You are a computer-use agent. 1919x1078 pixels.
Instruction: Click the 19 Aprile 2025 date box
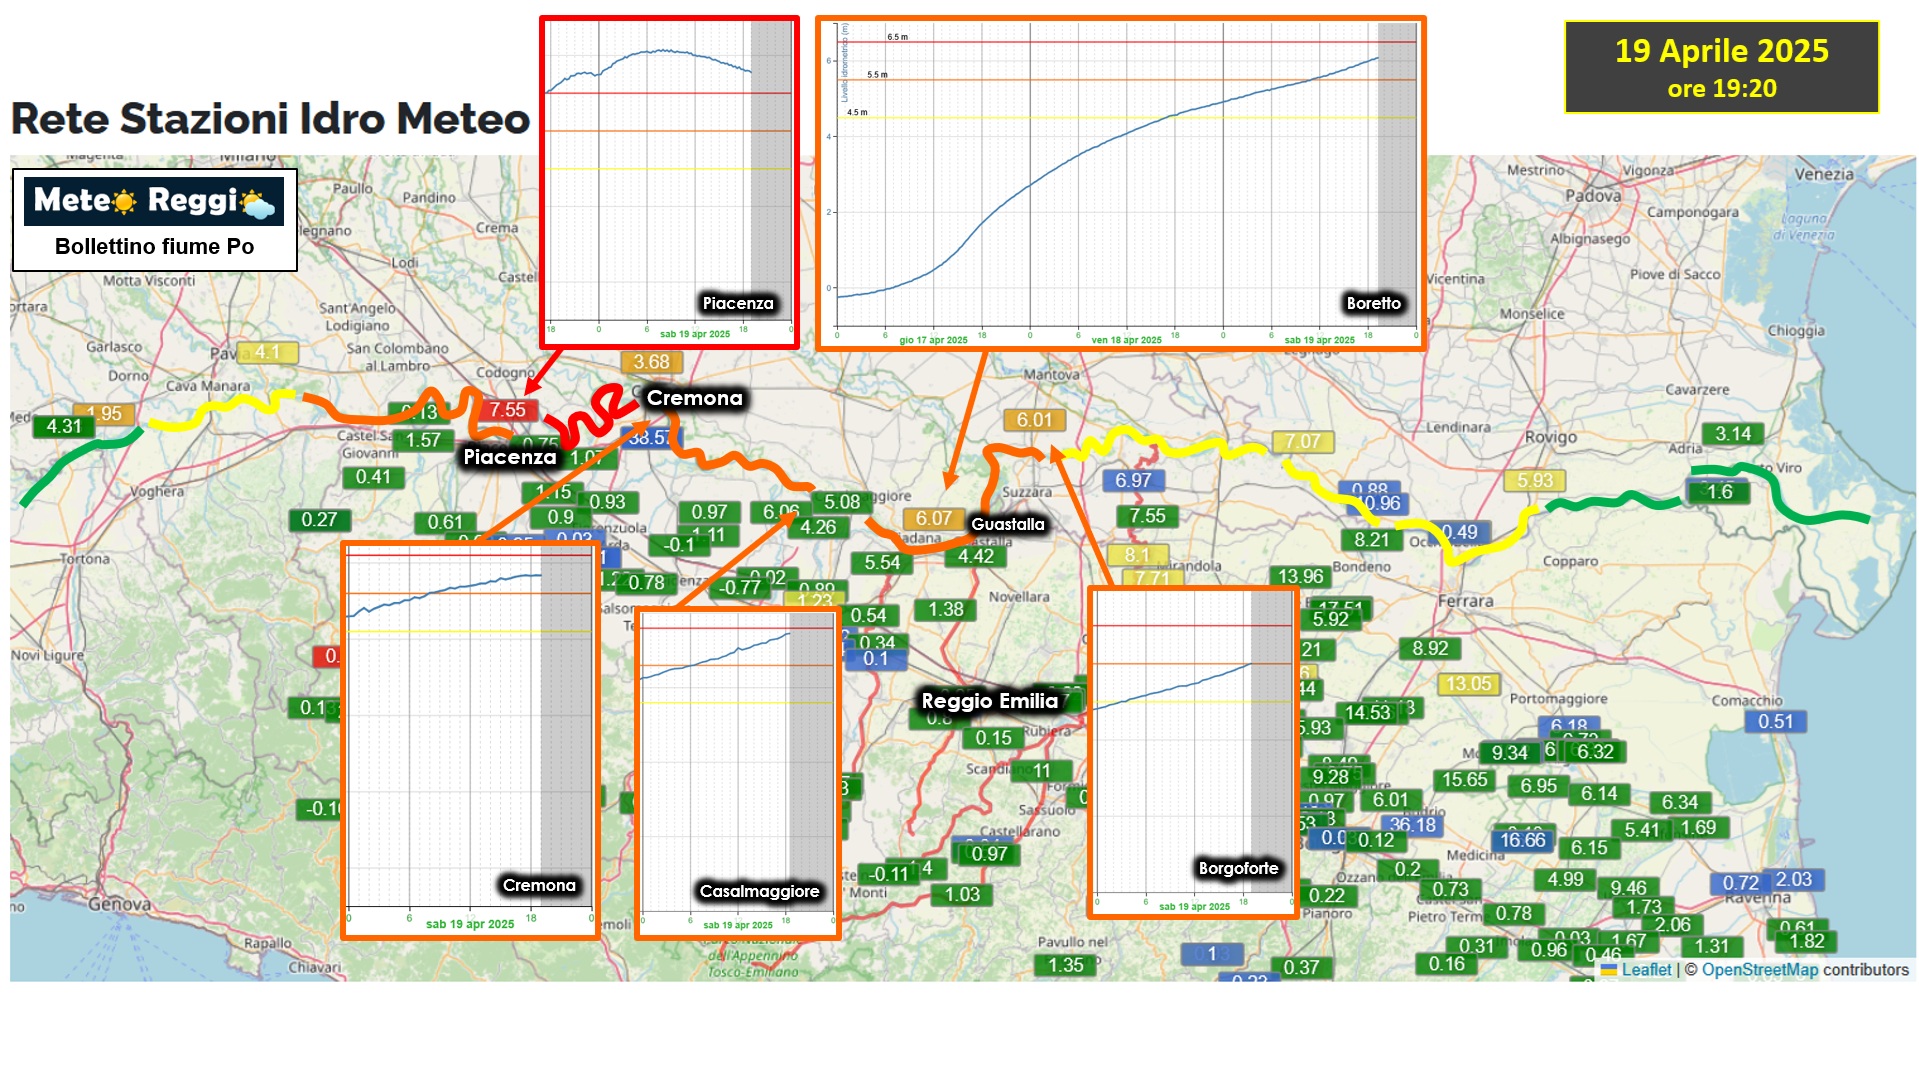click(1721, 67)
